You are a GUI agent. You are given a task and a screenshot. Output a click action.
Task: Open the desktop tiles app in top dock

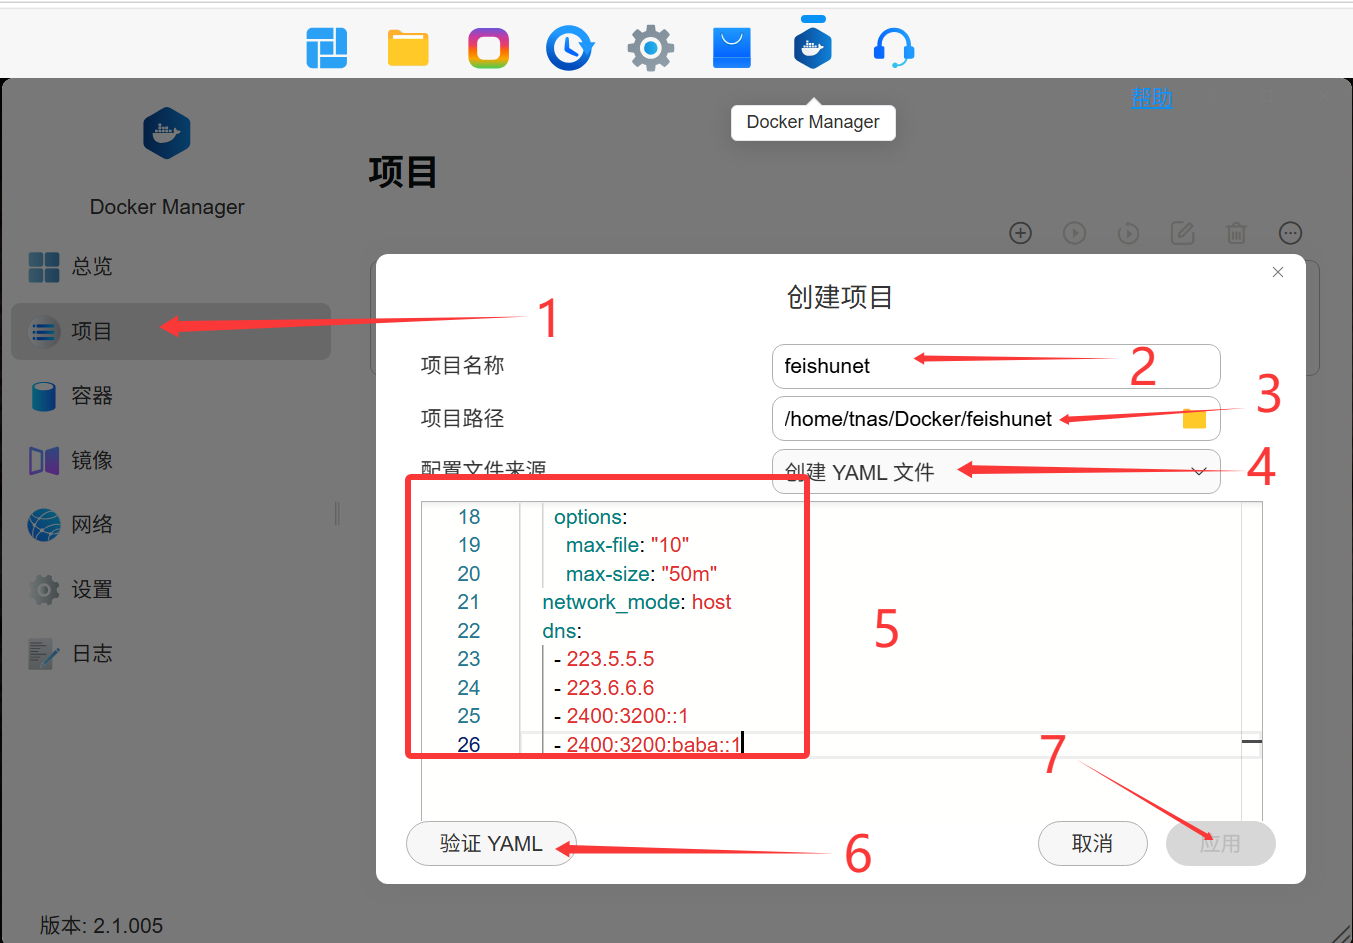[327, 47]
